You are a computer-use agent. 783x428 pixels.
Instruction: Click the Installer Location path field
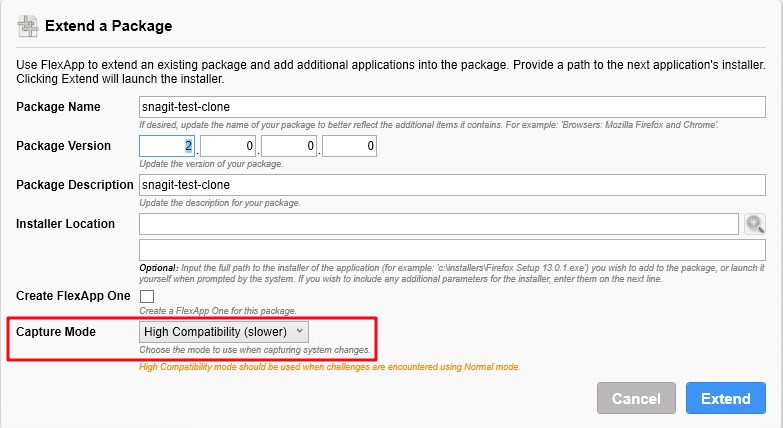click(x=438, y=224)
